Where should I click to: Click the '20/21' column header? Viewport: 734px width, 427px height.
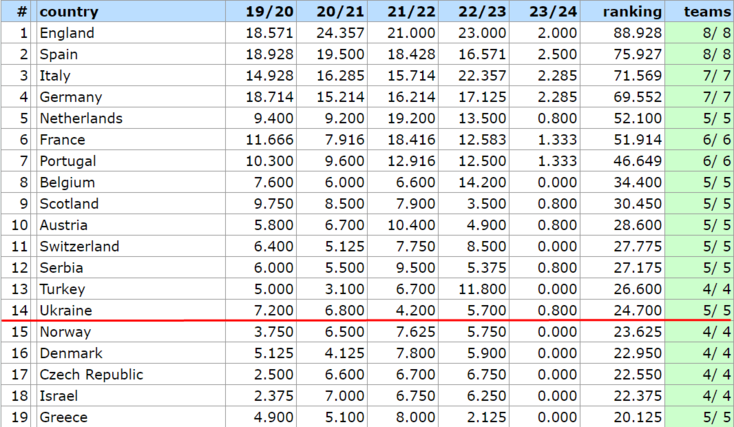coord(340,12)
